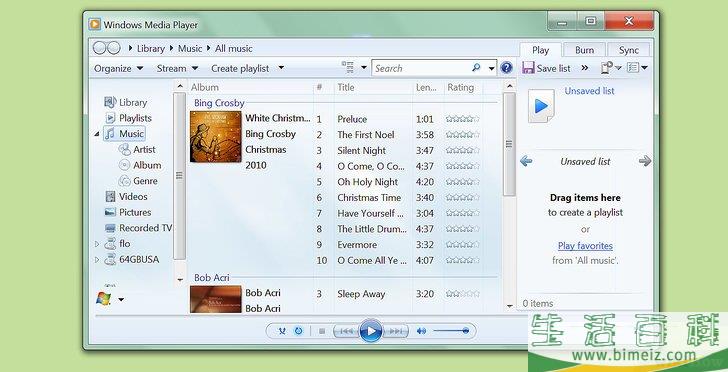Viewport: 728px width, 372px height.
Task: Click the track list vertical scrollbar
Action: (509, 144)
